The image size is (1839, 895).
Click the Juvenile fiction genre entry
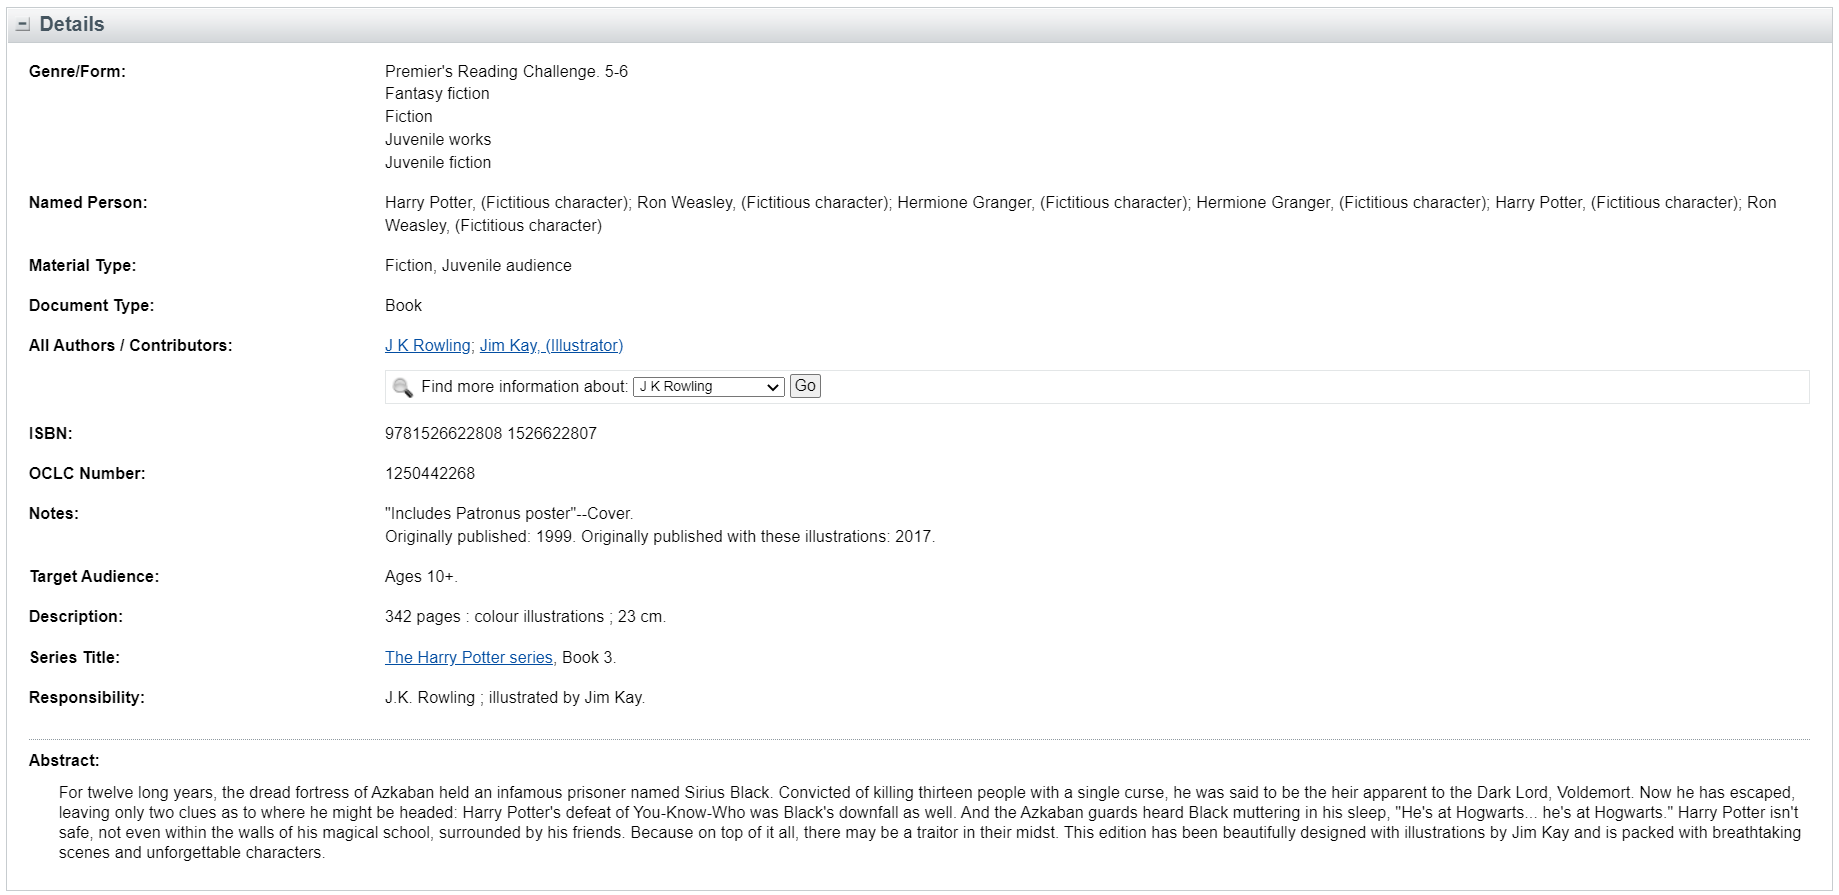(438, 162)
